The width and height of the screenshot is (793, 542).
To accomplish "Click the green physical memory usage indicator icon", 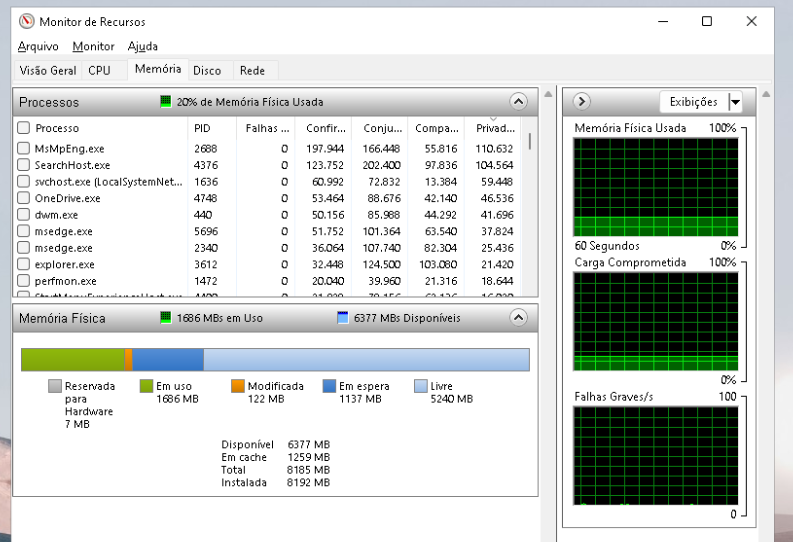I will 166,102.
